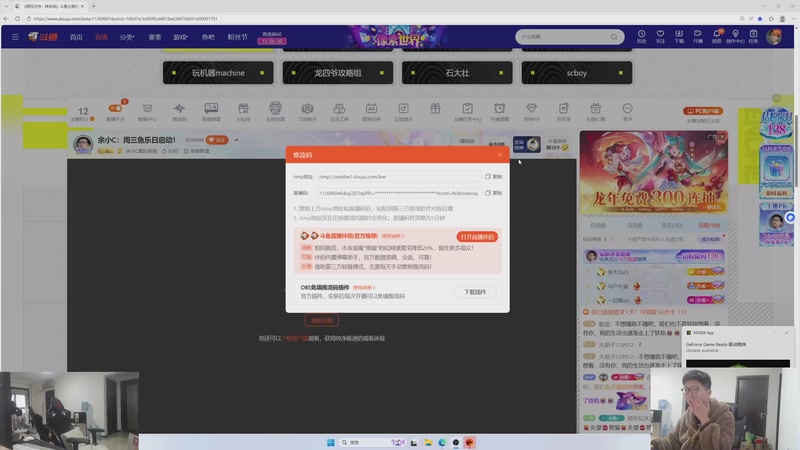This screenshot has width=800, height=450.
Task: Open a new browser tab with plus button
Action: 93,6
